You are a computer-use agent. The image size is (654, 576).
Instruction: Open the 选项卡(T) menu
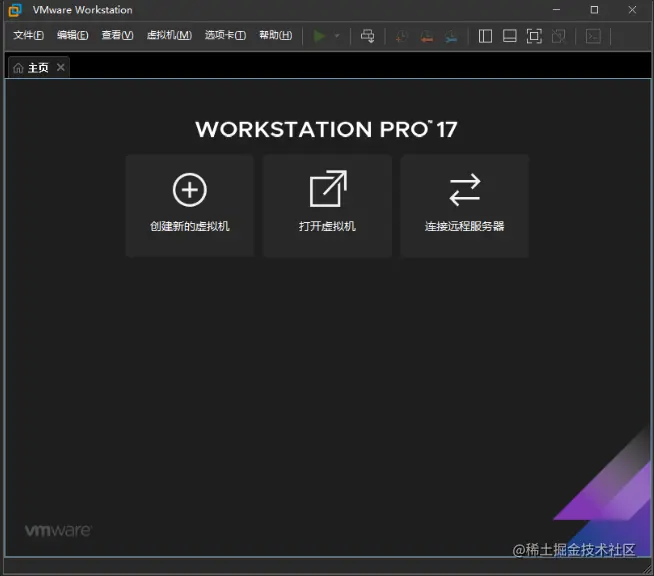tap(225, 35)
